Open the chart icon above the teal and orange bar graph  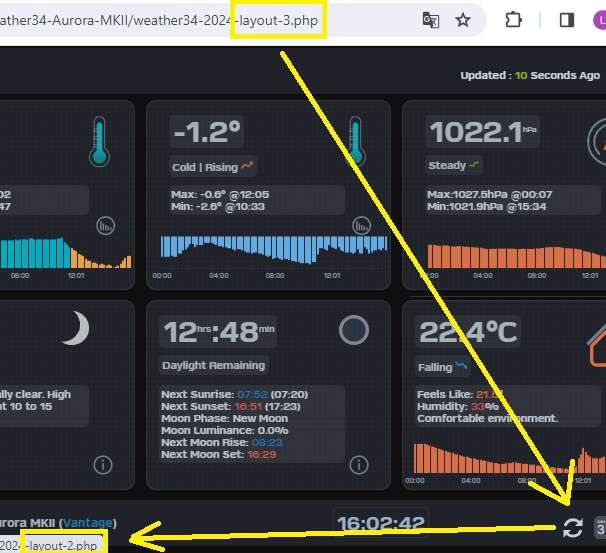(x=106, y=226)
